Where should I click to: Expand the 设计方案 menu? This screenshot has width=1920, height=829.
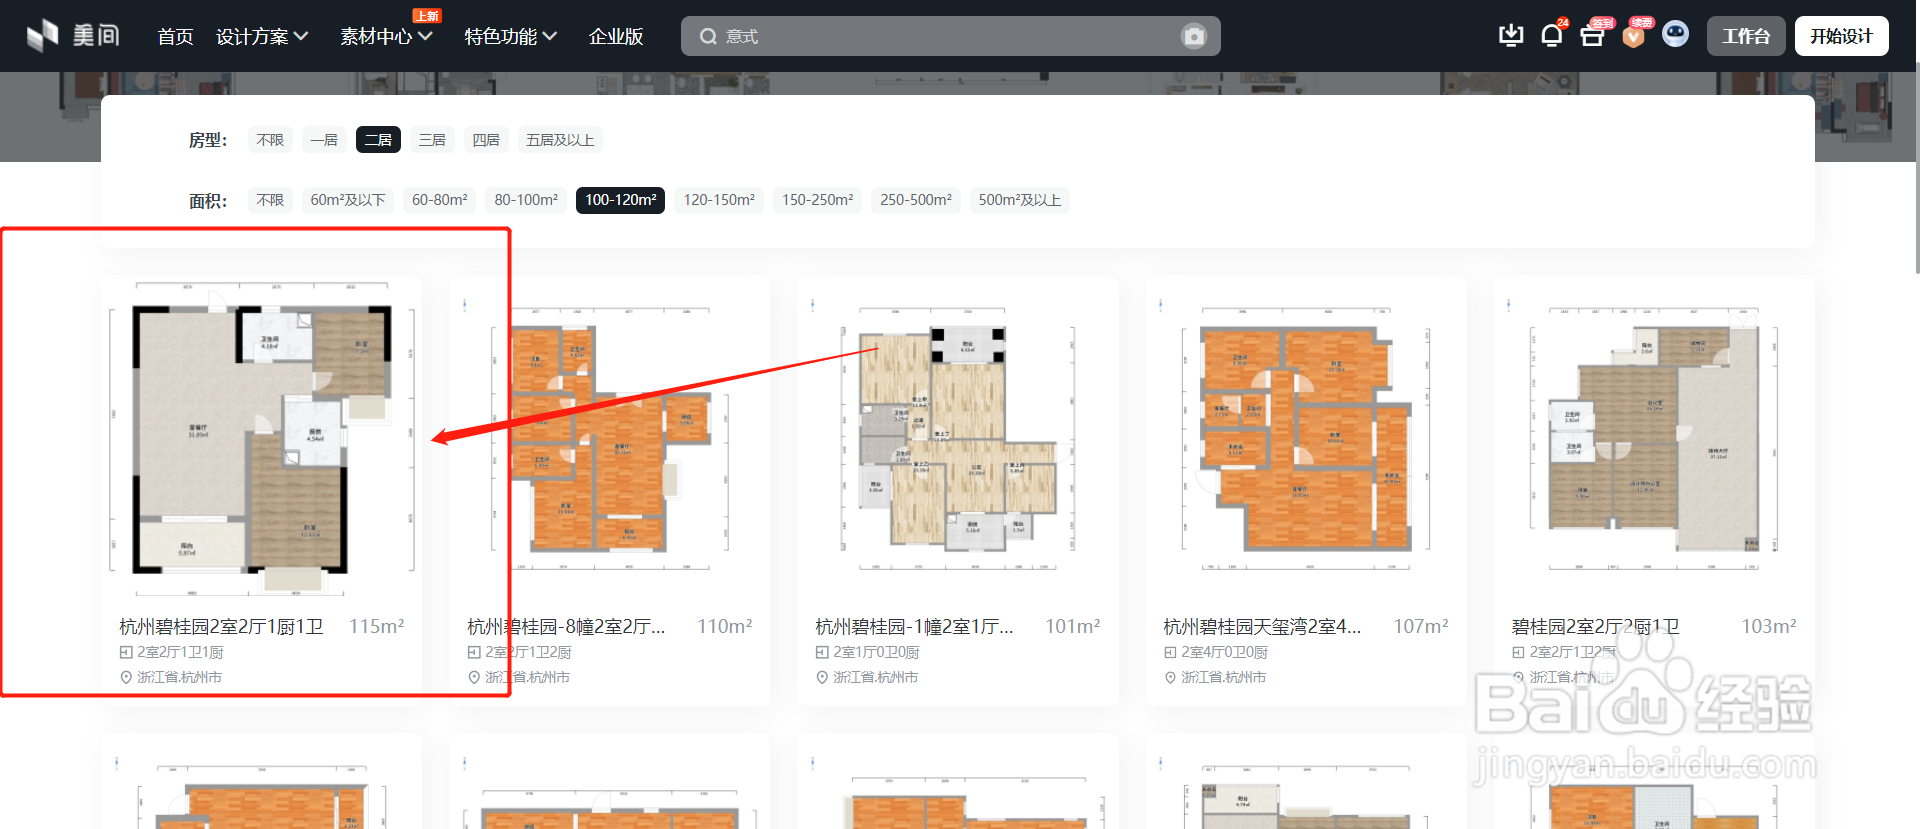[x=262, y=36]
